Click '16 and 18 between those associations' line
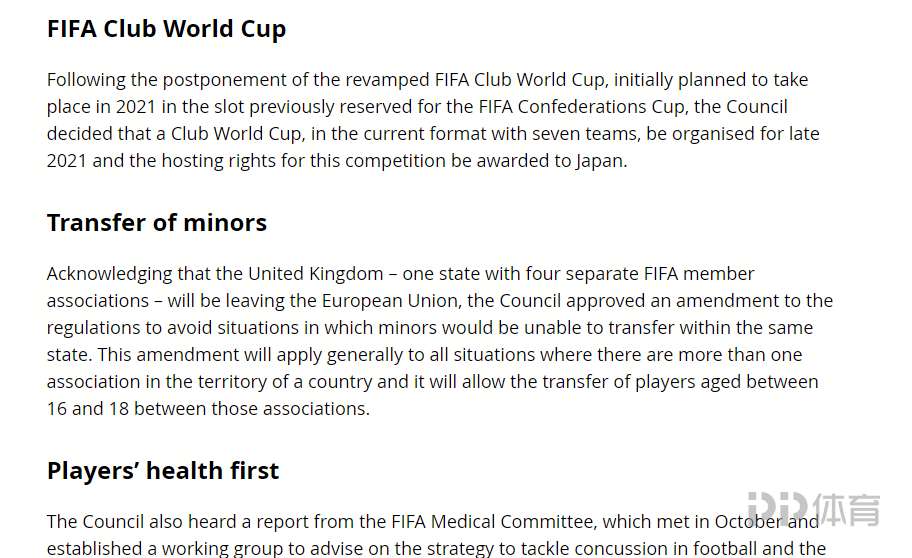912x558 pixels. (208, 409)
